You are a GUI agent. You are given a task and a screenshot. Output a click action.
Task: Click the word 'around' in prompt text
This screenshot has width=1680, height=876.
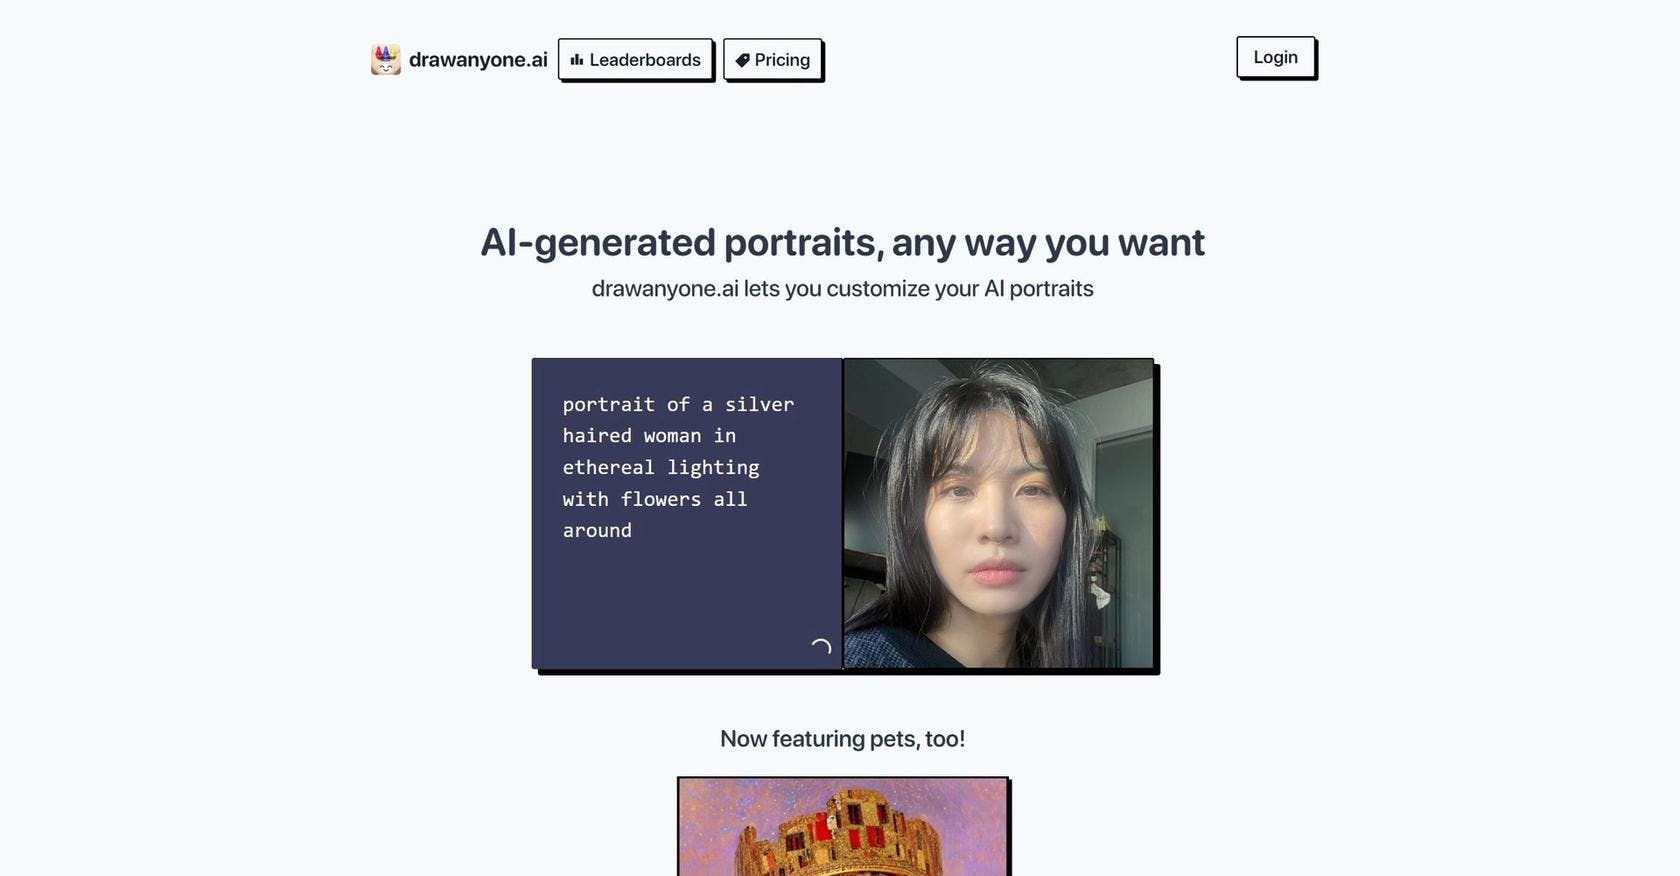(x=597, y=530)
